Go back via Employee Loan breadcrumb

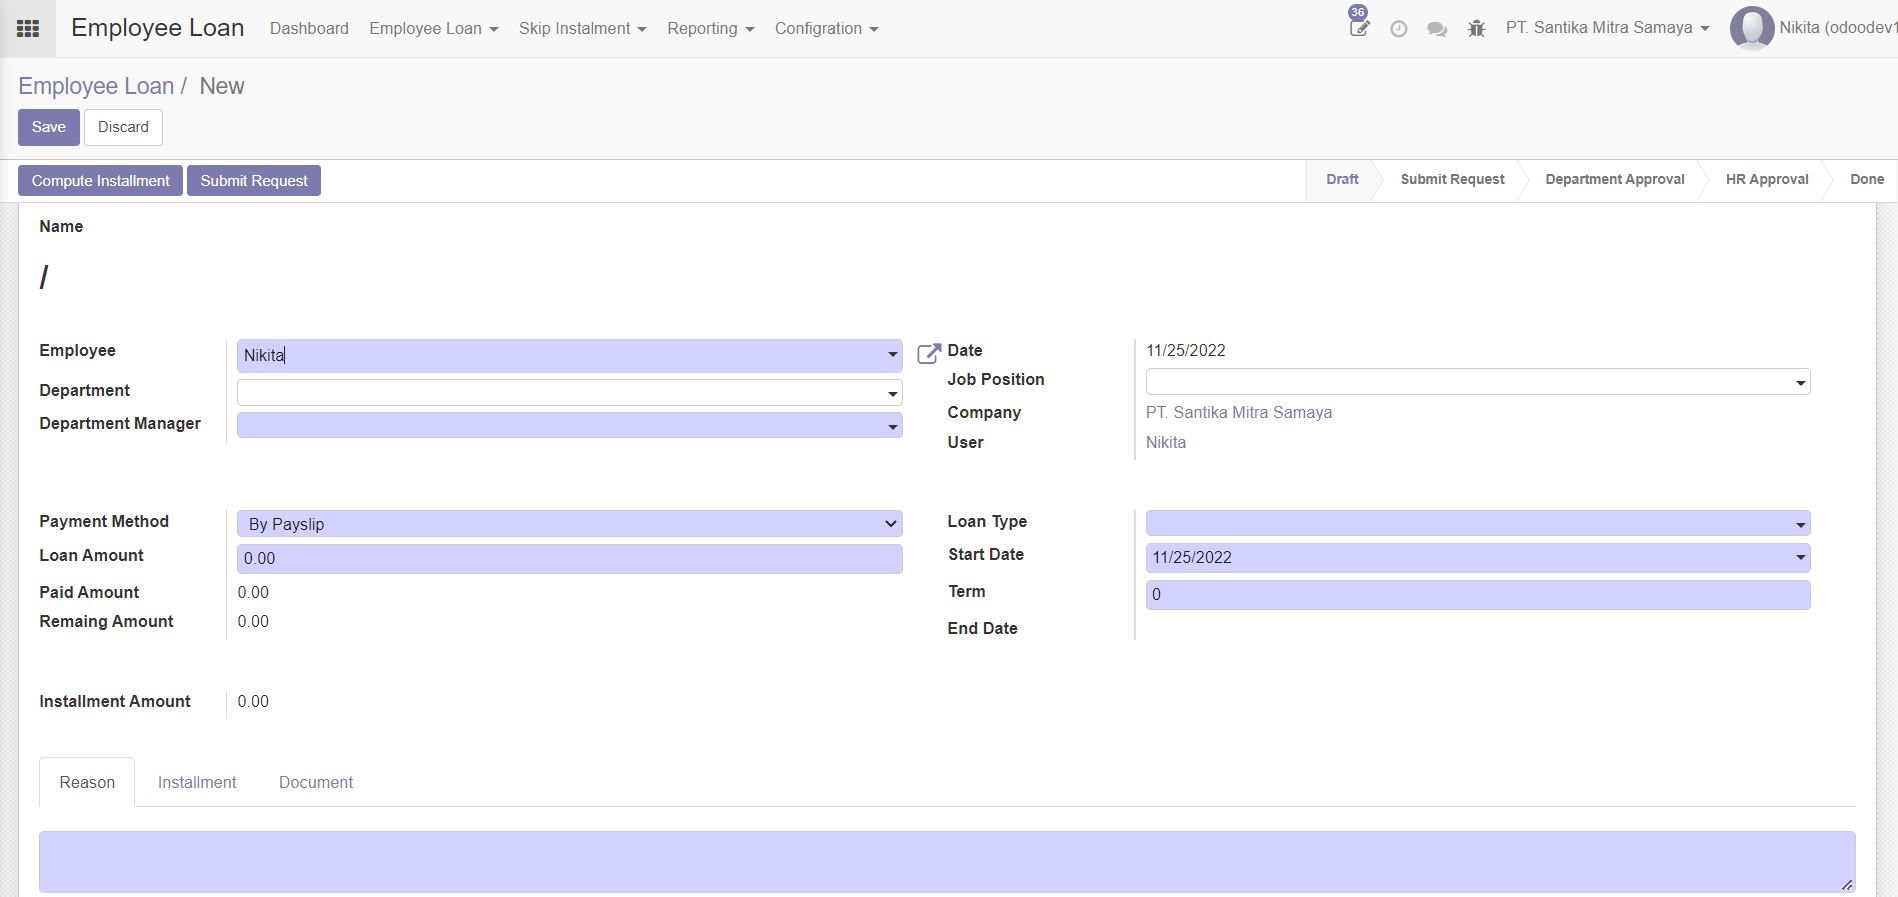coord(96,86)
